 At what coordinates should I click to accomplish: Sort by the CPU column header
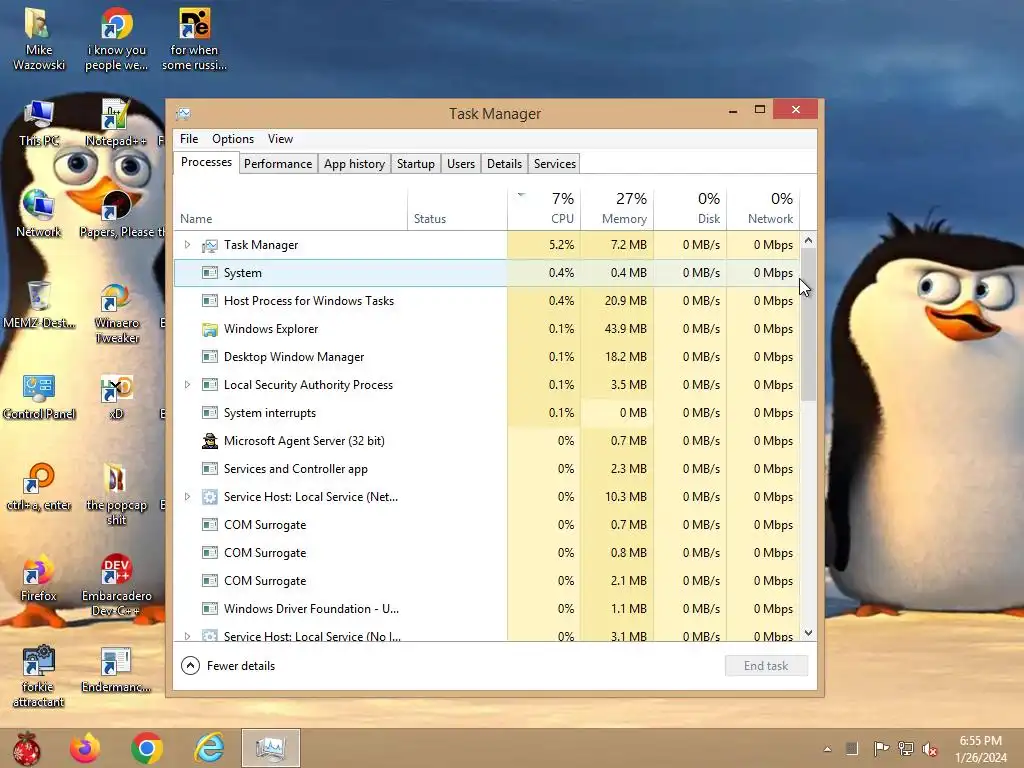(x=544, y=208)
